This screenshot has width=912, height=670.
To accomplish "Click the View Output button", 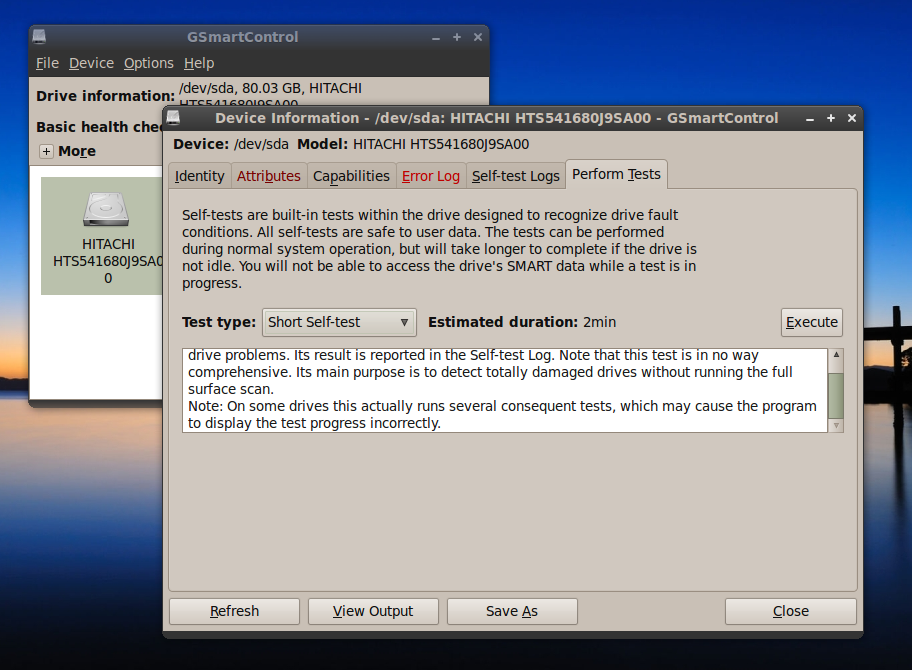I will [373, 611].
